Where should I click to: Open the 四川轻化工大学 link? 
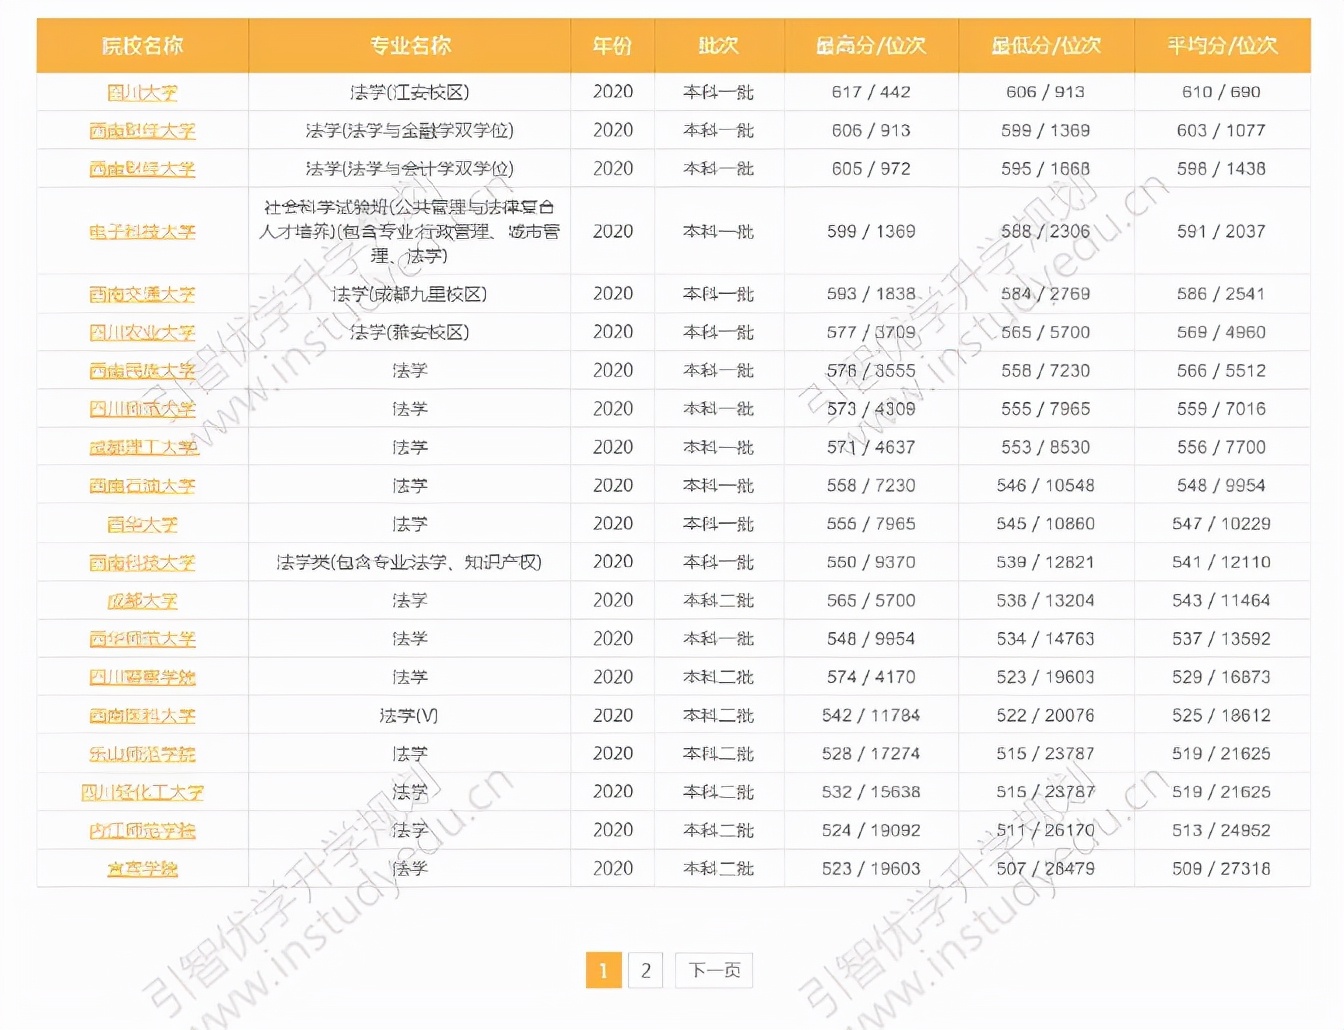(x=142, y=792)
